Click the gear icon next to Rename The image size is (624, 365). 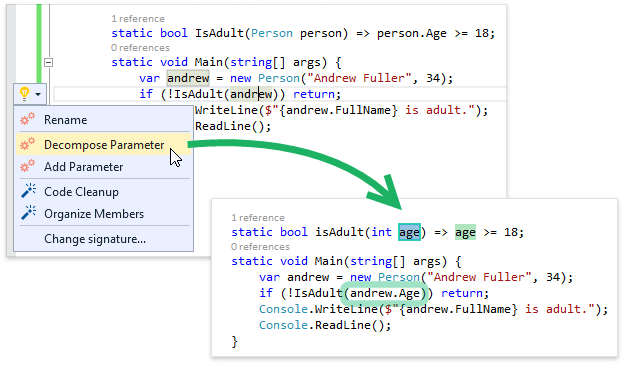(x=27, y=119)
